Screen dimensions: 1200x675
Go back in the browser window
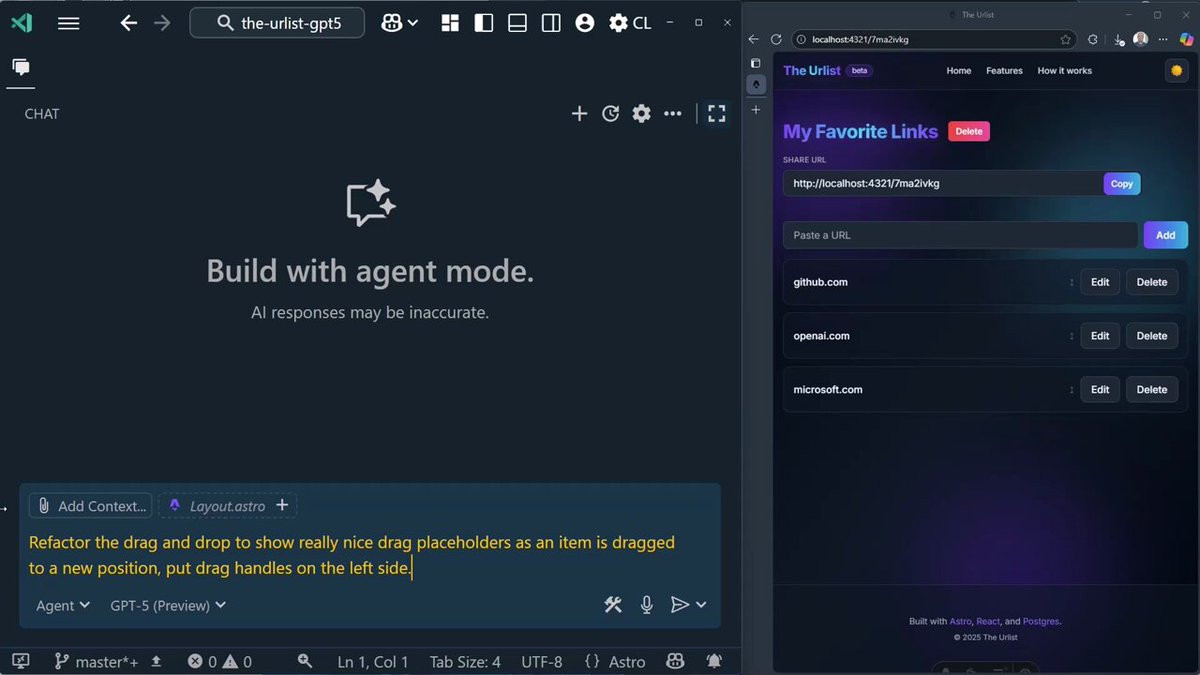click(755, 39)
